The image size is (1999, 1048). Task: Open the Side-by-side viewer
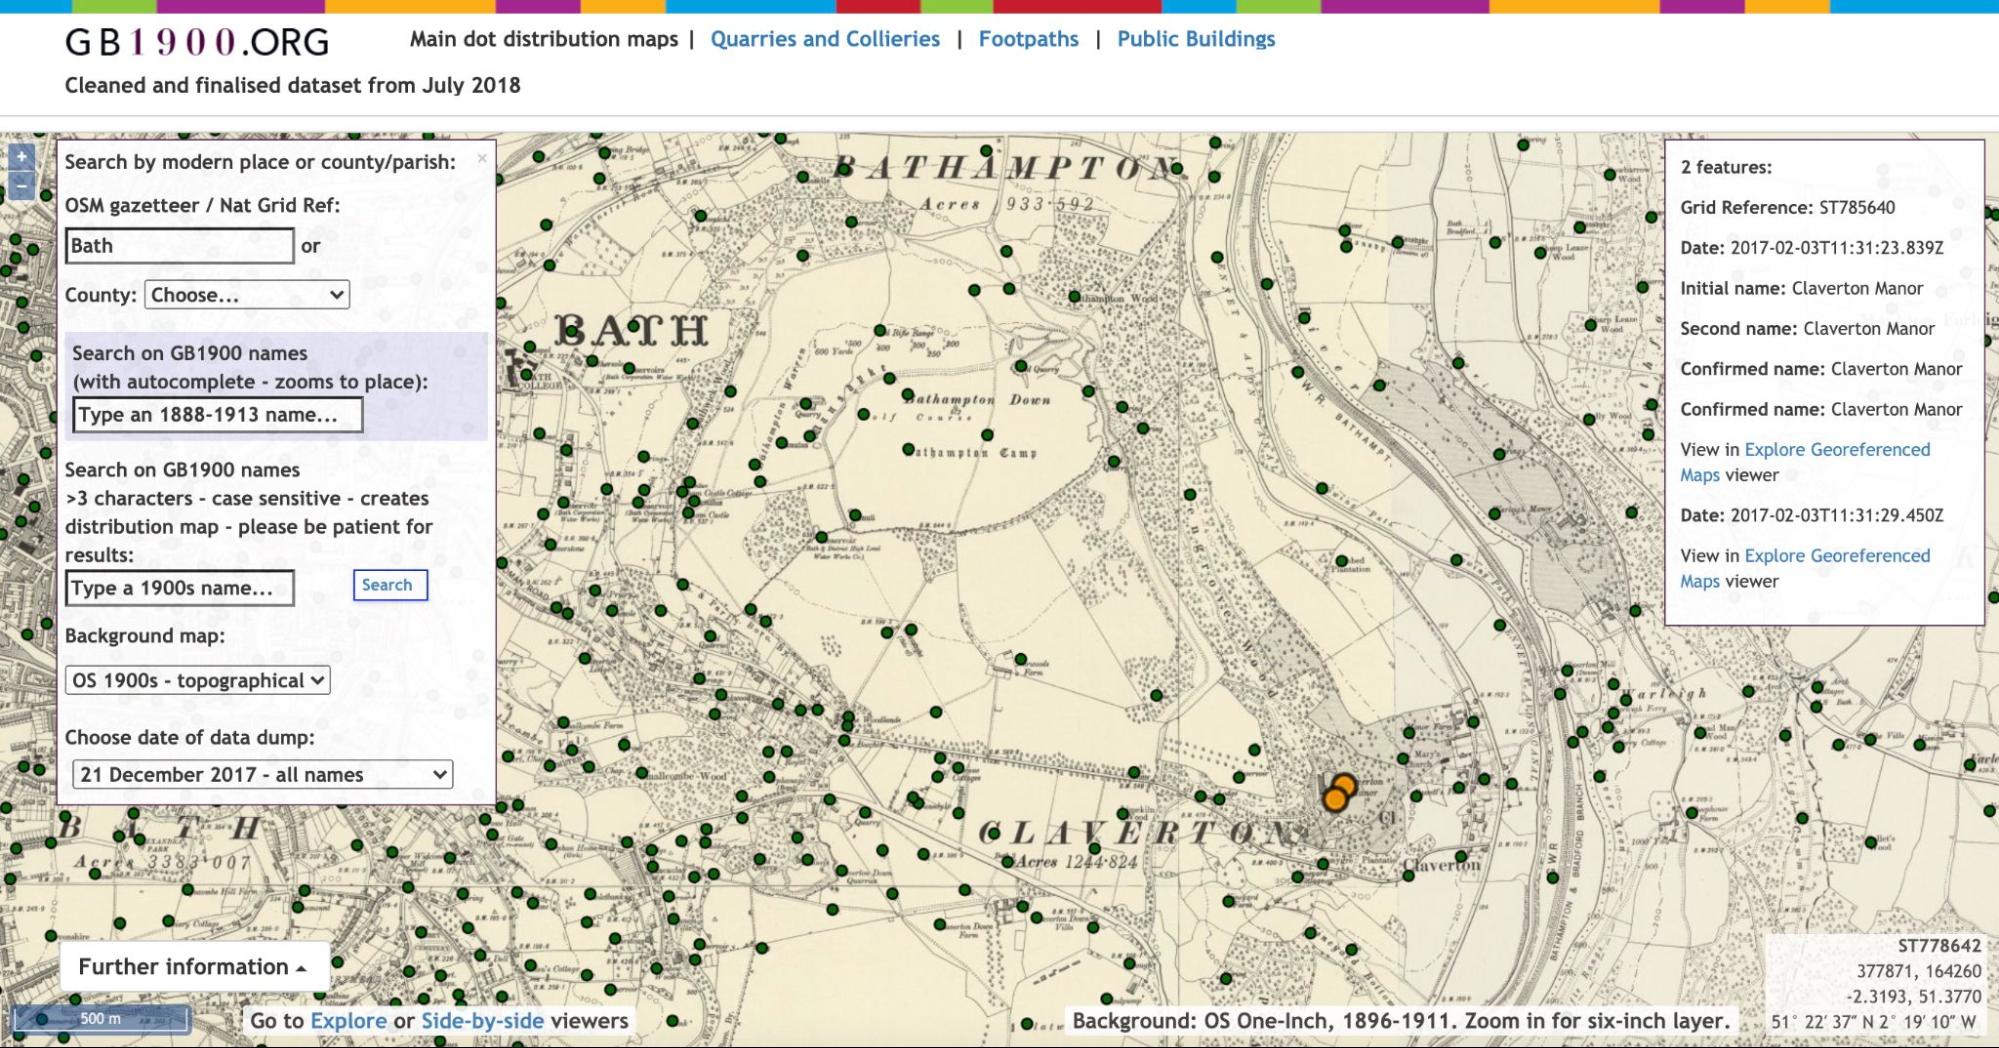(x=483, y=1021)
